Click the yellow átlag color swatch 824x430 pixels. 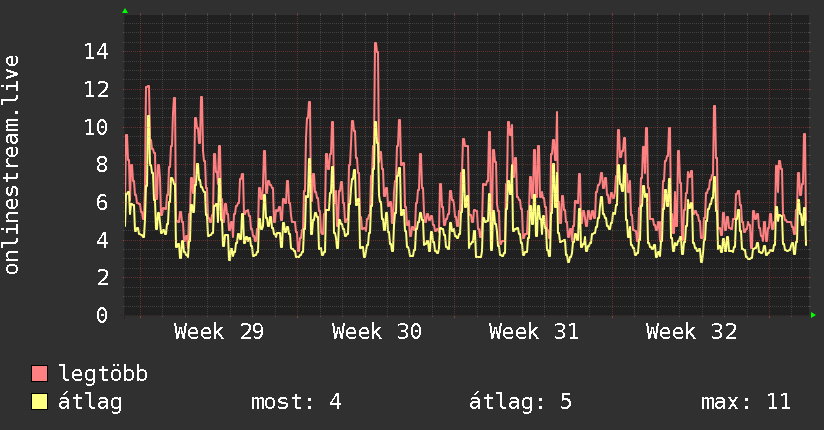[x=39, y=401]
